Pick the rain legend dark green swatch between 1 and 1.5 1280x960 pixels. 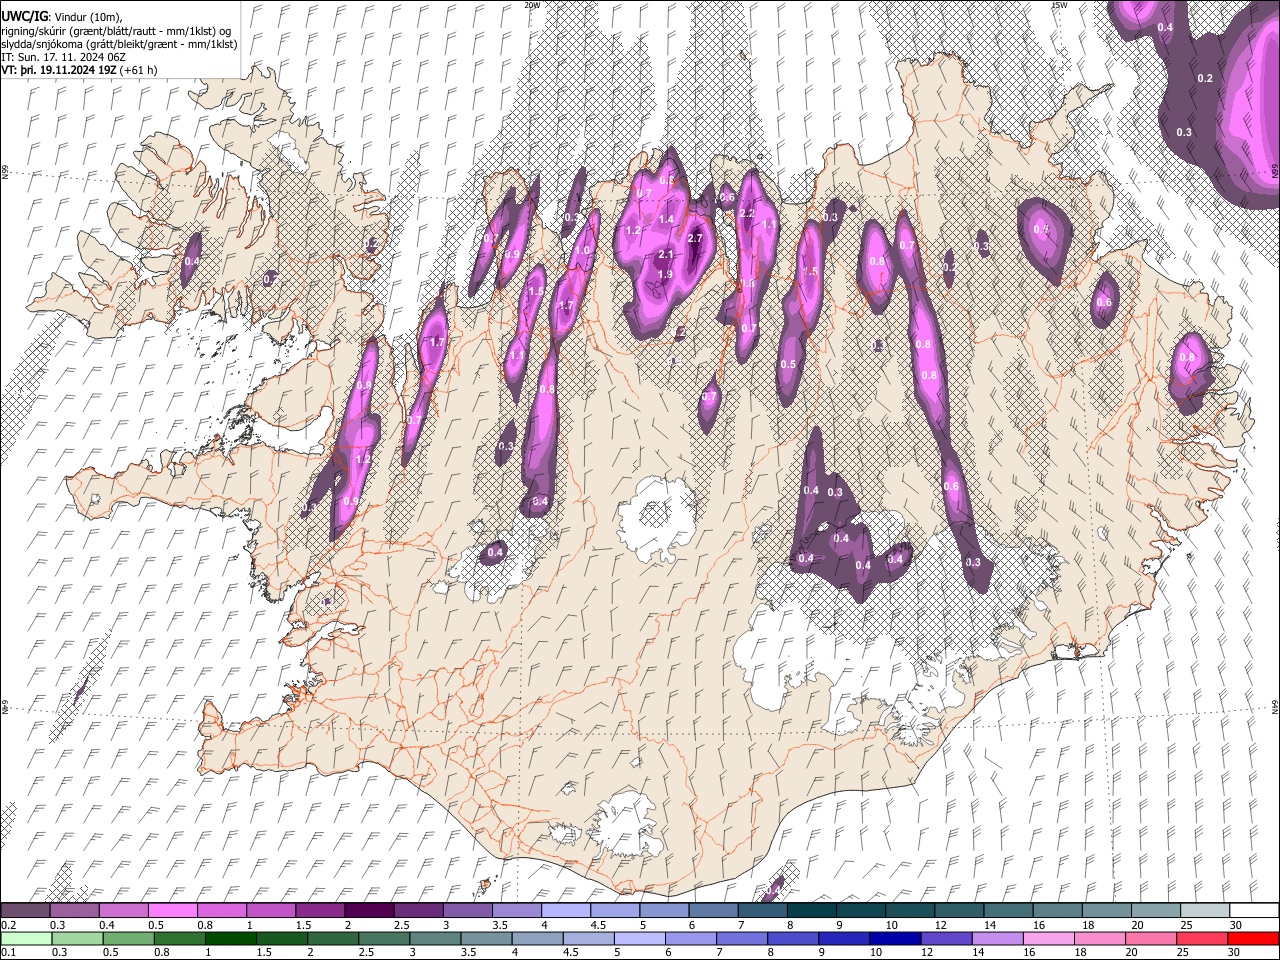click(x=231, y=938)
